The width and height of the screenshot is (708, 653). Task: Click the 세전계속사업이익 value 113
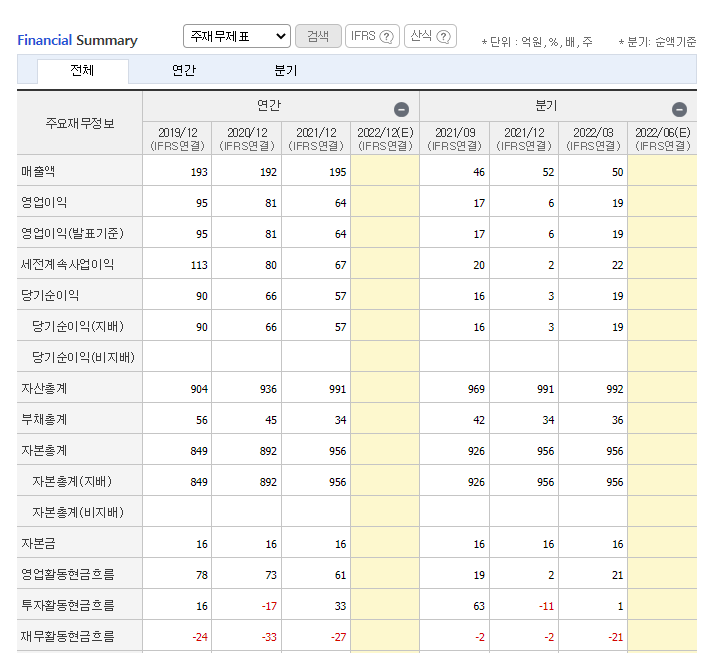199,265
